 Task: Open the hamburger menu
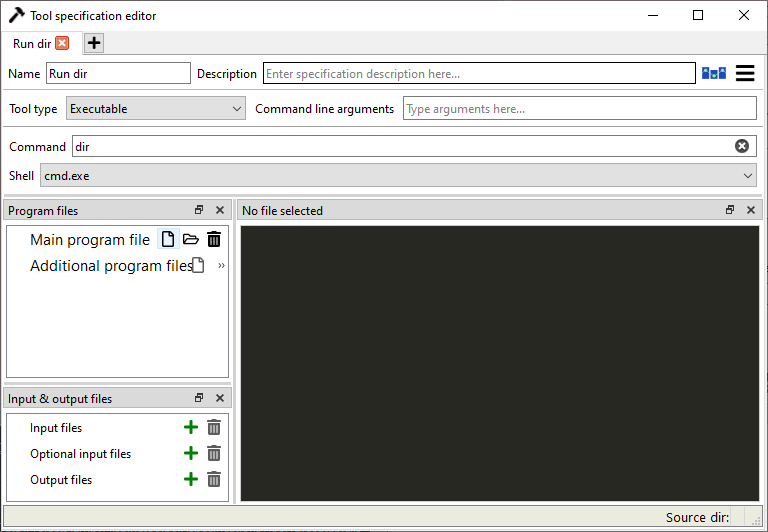(745, 73)
